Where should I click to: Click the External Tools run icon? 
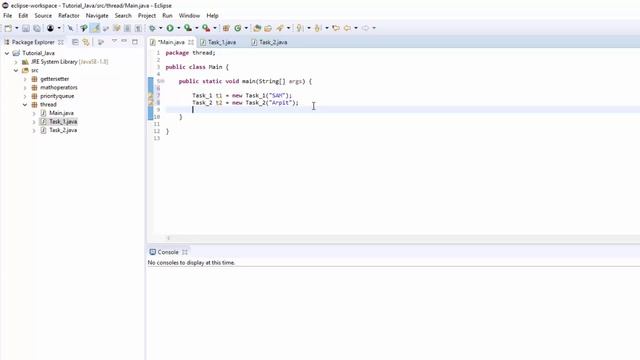[x=206, y=28]
